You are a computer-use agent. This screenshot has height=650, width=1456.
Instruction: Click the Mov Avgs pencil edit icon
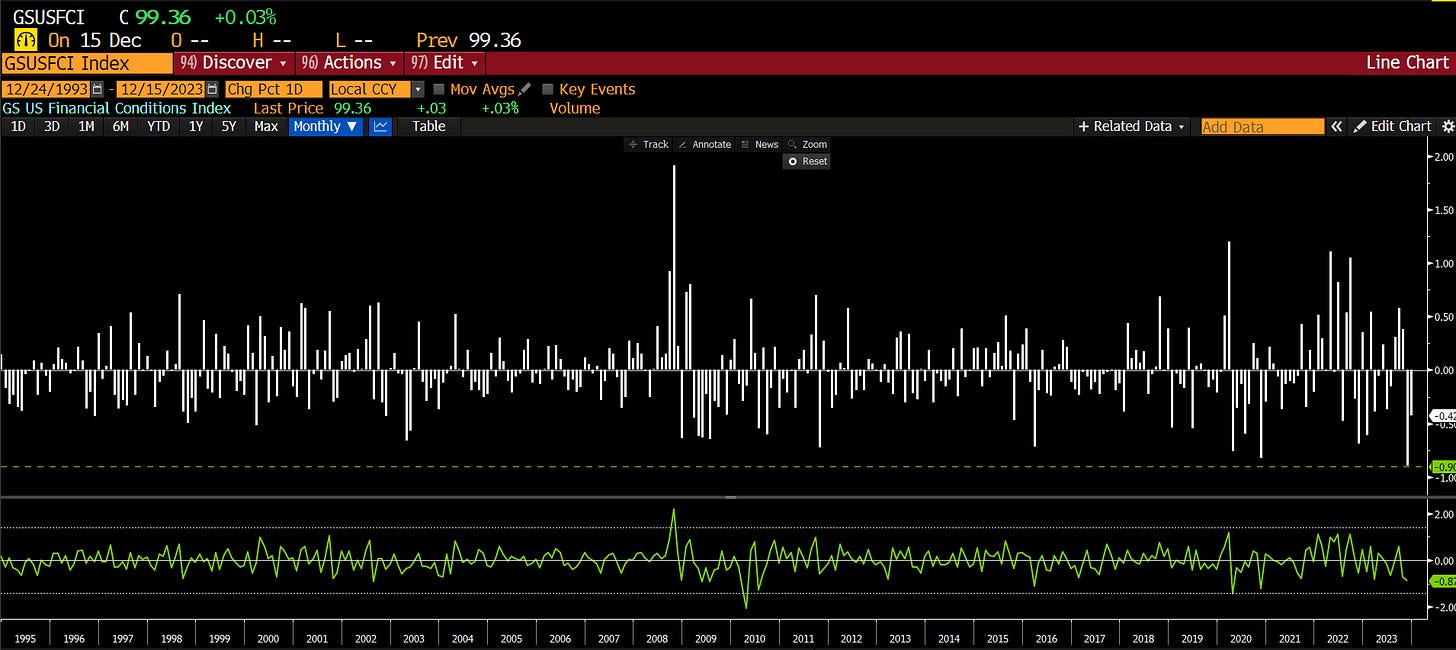click(x=525, y=89)
